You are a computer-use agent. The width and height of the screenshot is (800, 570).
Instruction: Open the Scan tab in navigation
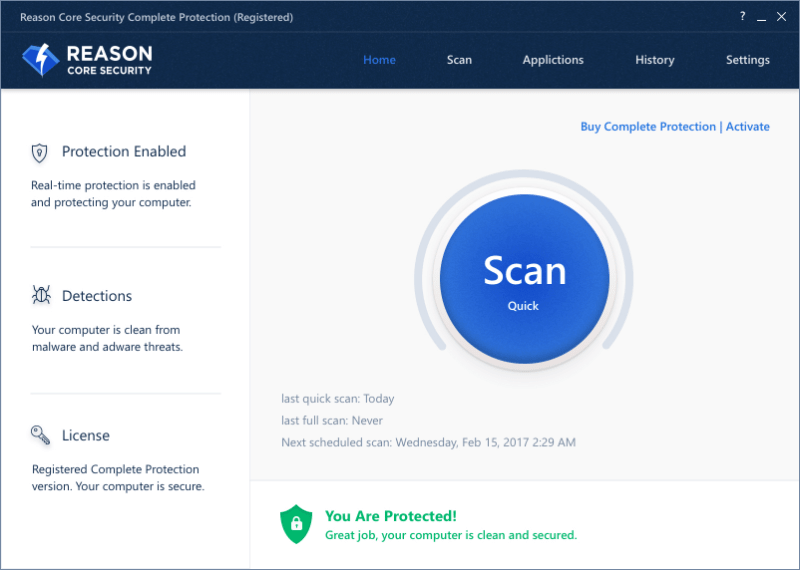coord(459,60)
